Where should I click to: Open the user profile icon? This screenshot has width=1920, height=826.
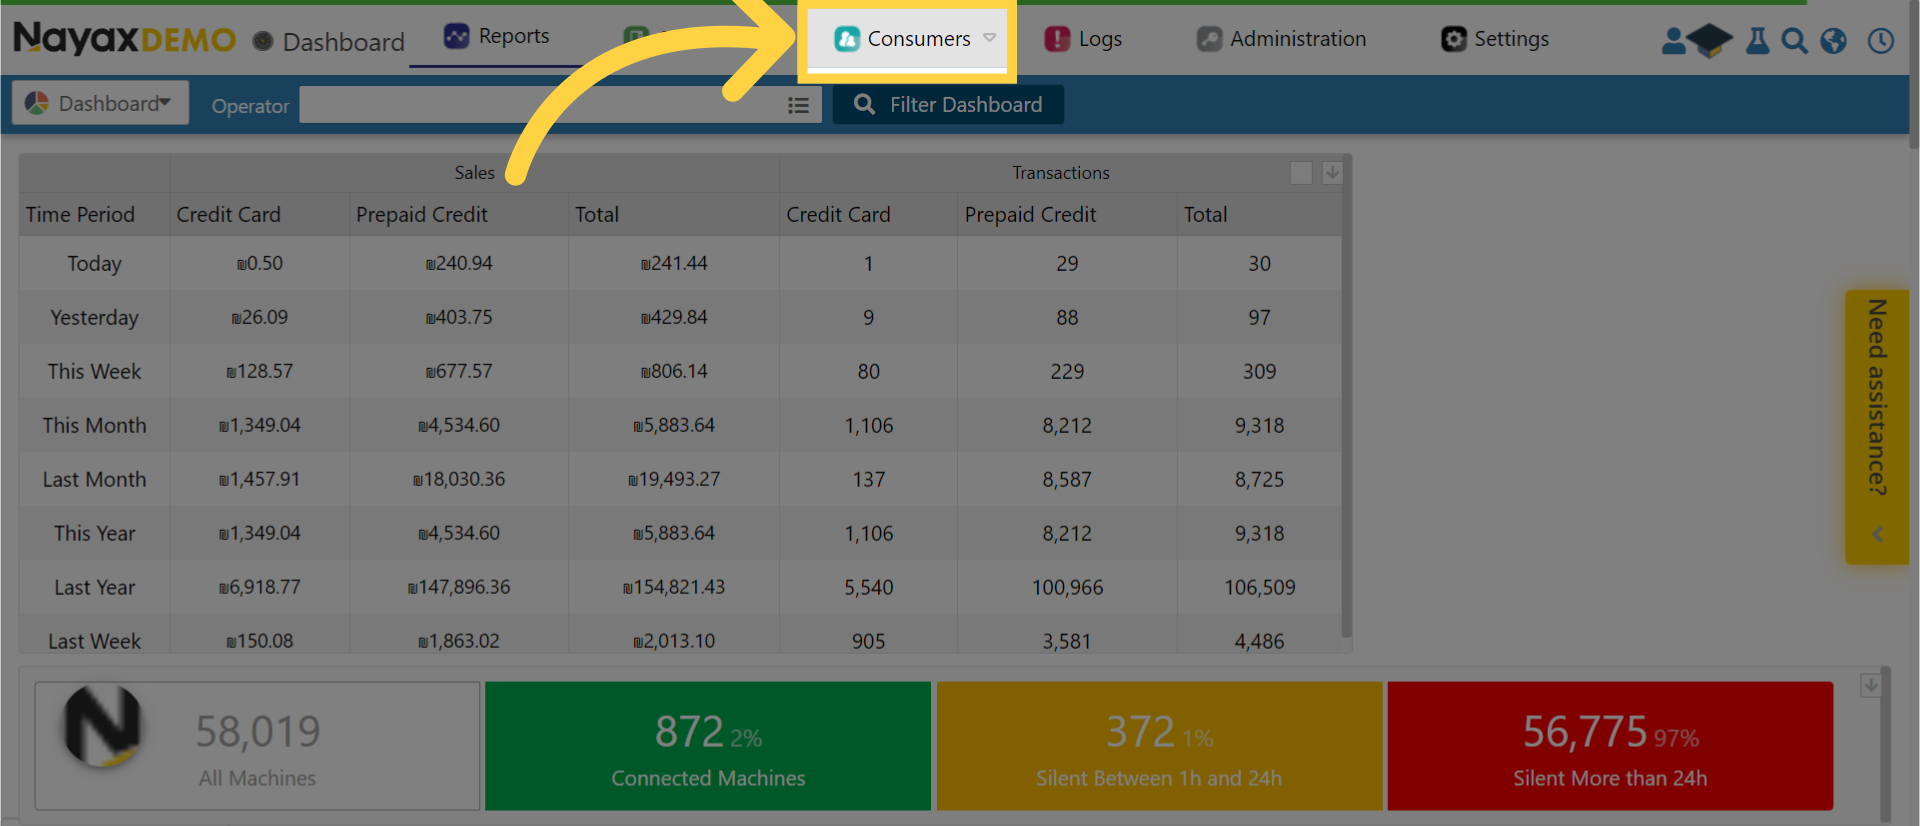tap(1673, 41)
